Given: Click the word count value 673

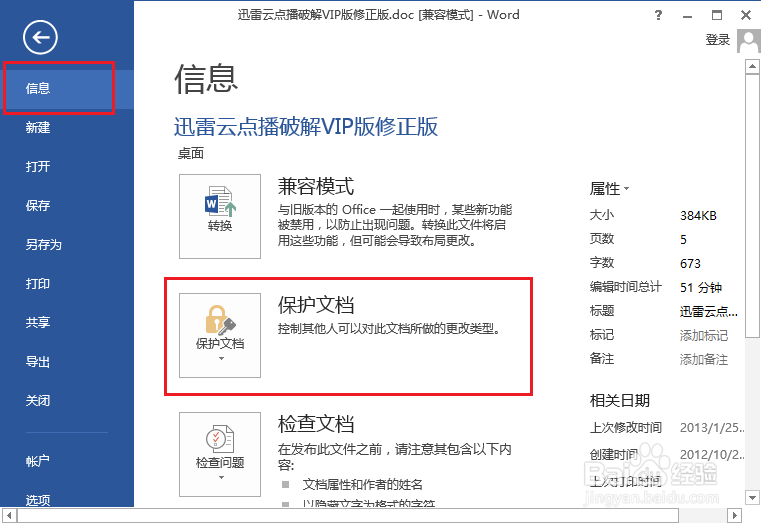Looking at the screenshot, I should pos(690,263).
